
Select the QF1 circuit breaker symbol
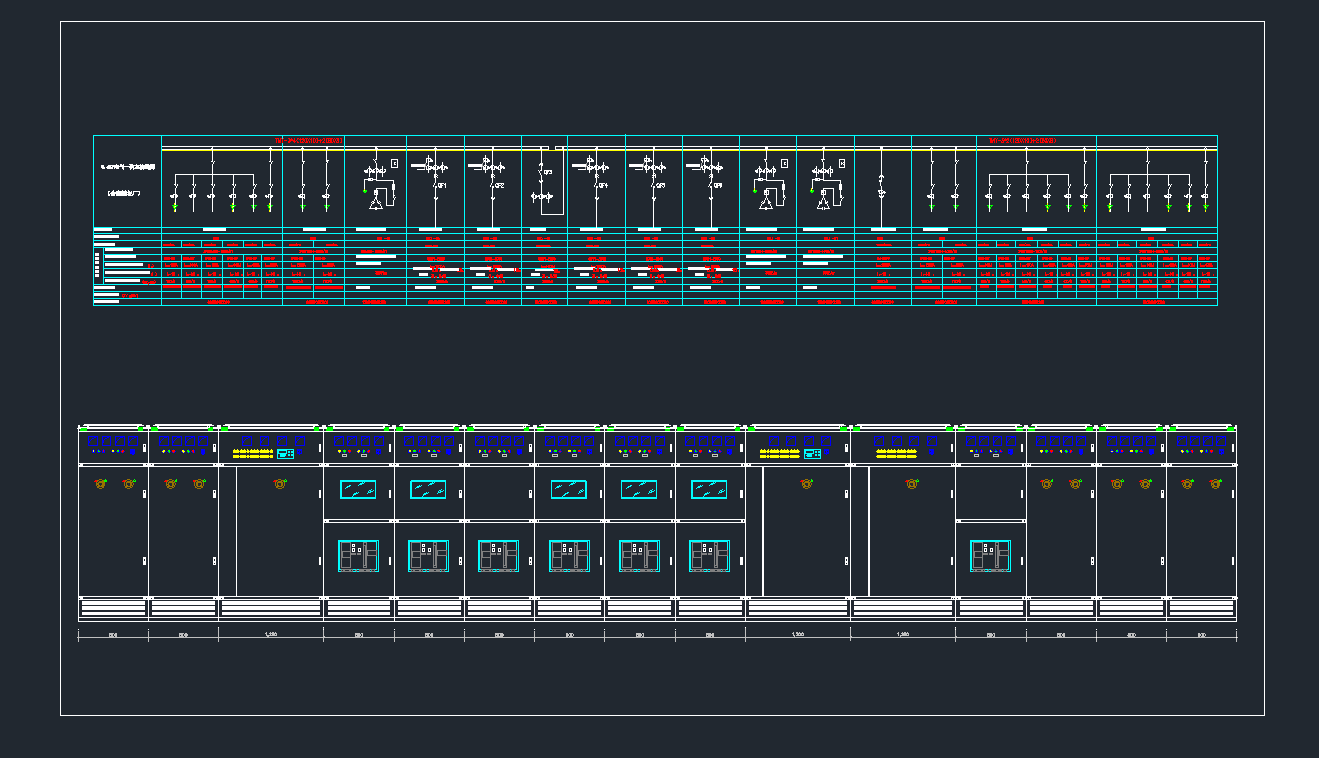click(437, 185)
